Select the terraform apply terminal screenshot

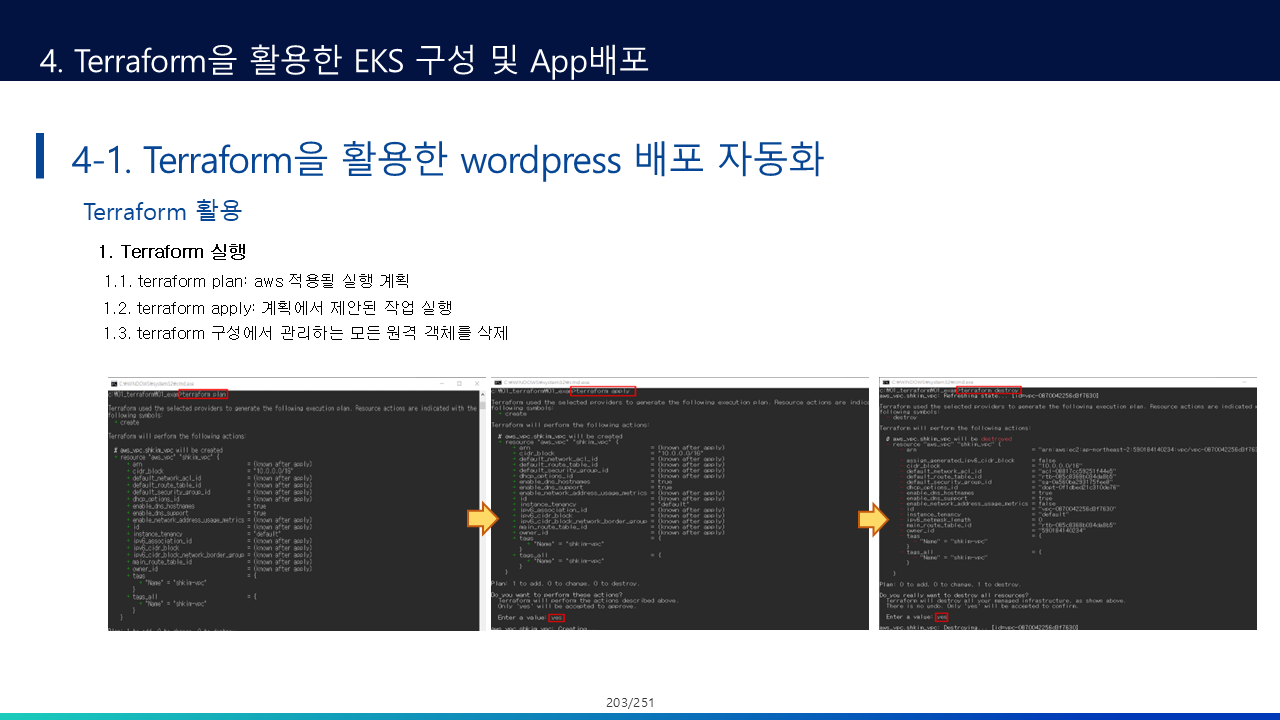[x=679, y=504]
